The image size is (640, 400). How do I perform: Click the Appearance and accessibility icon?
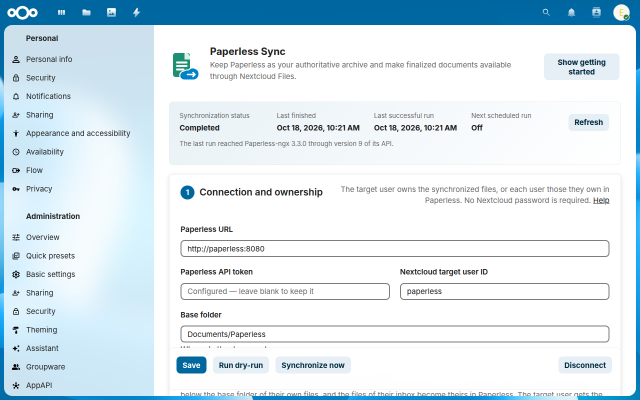click(x=16, y=133)
